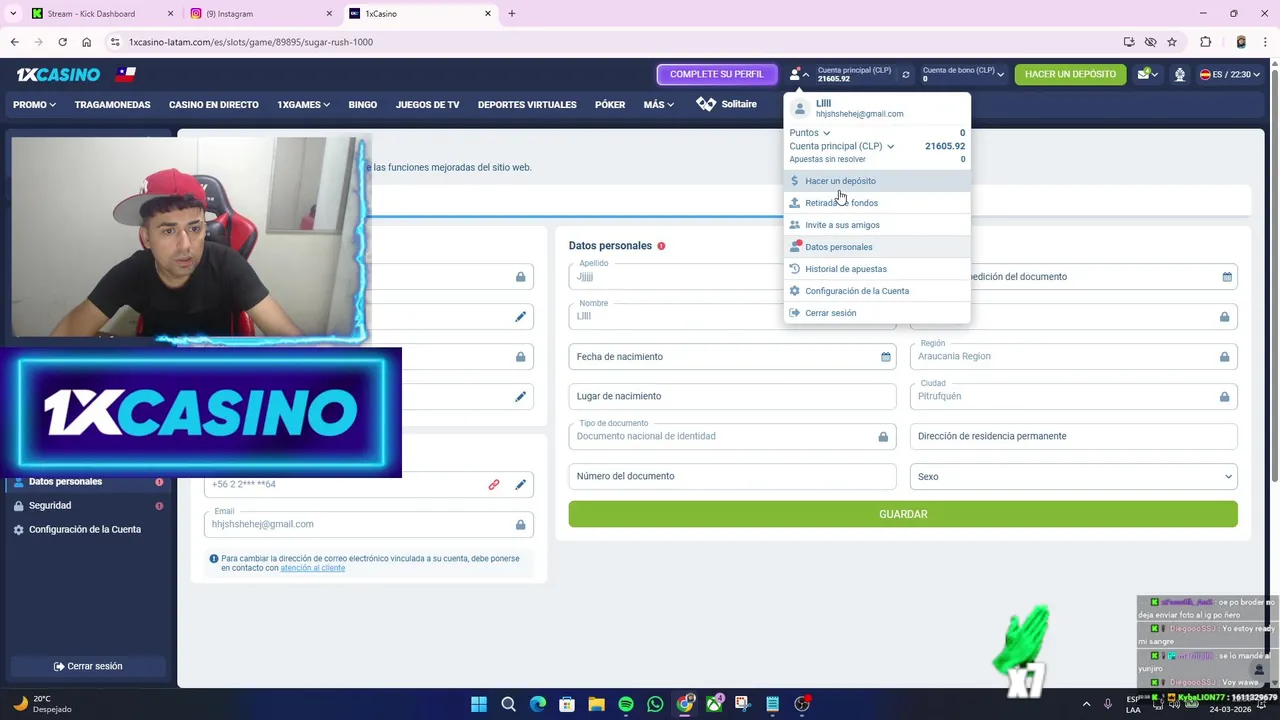The height and width of the screenshot is (720, 1280).
Task: Switch to the Instagram browser tab
Action: pos(262,14)
